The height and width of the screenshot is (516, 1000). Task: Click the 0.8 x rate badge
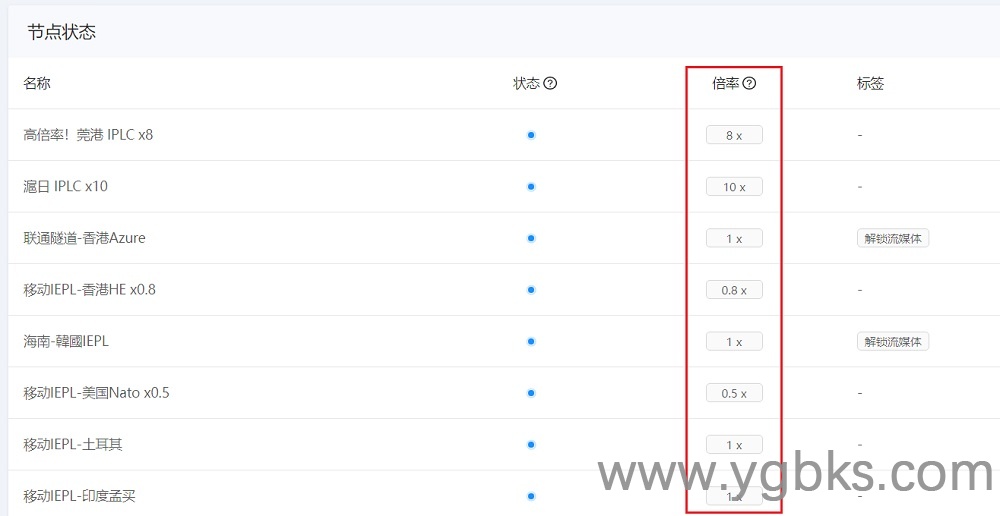[734, 290]
